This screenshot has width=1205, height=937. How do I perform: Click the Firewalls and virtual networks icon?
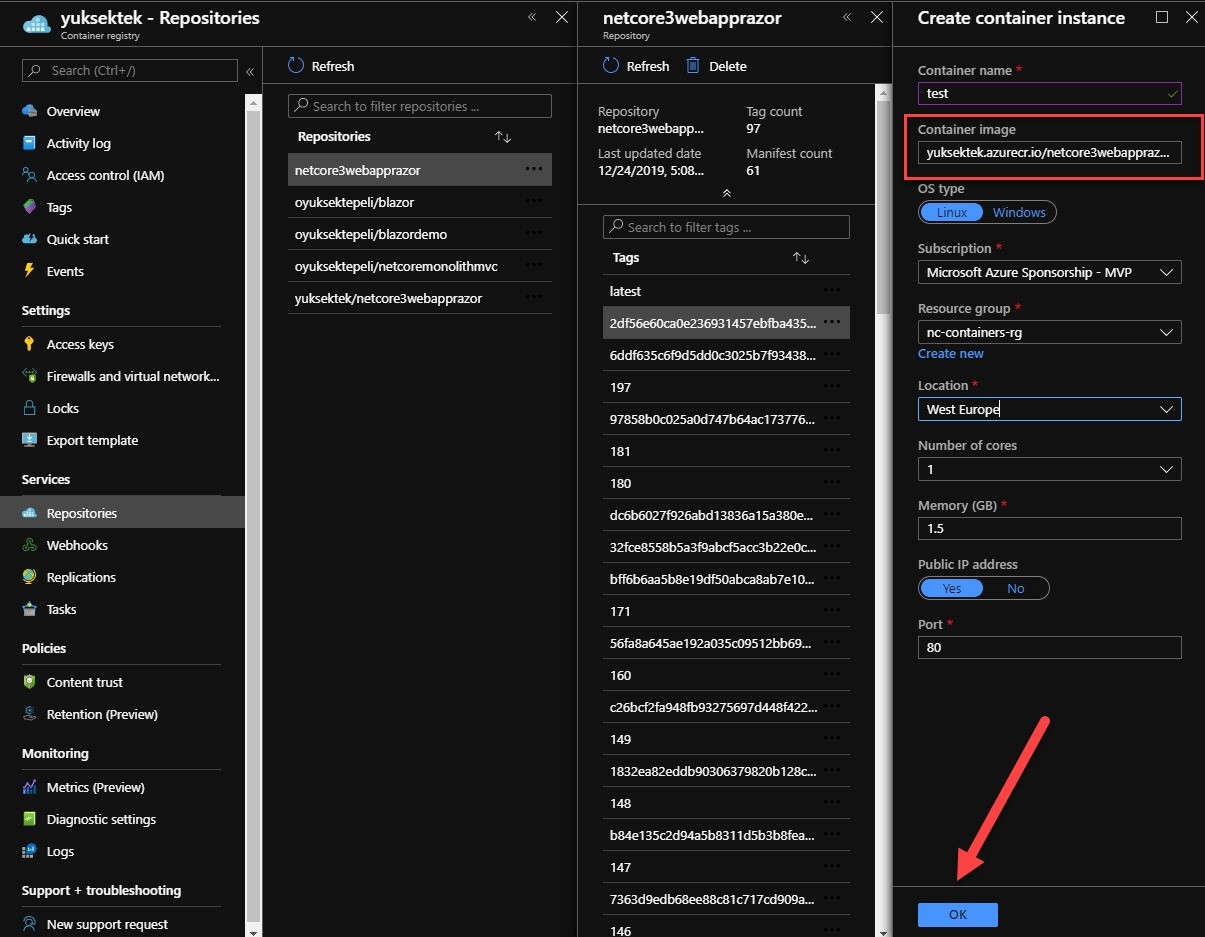click(x=29, y=376)
